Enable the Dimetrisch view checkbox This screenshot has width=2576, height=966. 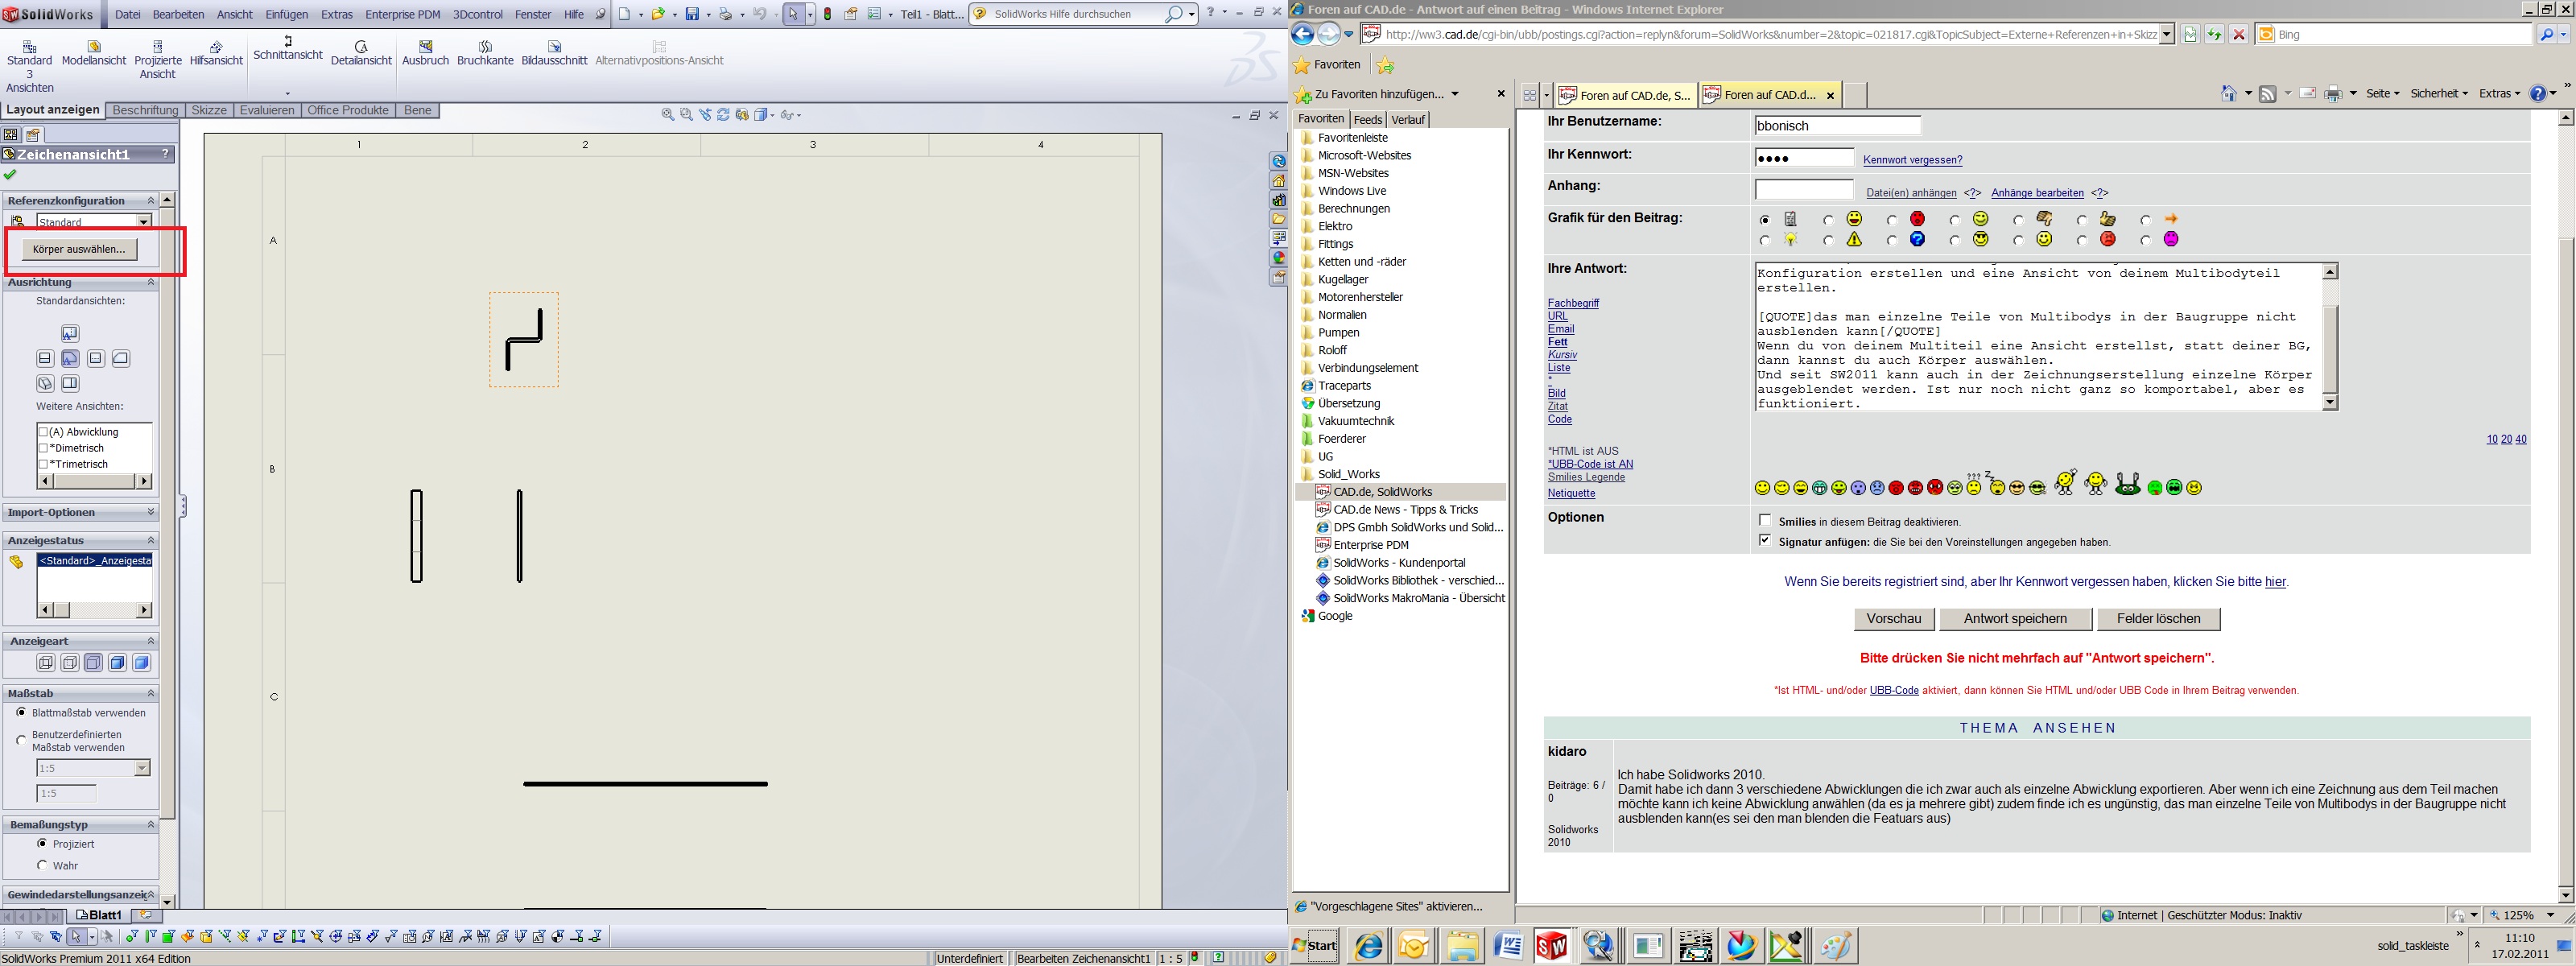pos(44,448)
